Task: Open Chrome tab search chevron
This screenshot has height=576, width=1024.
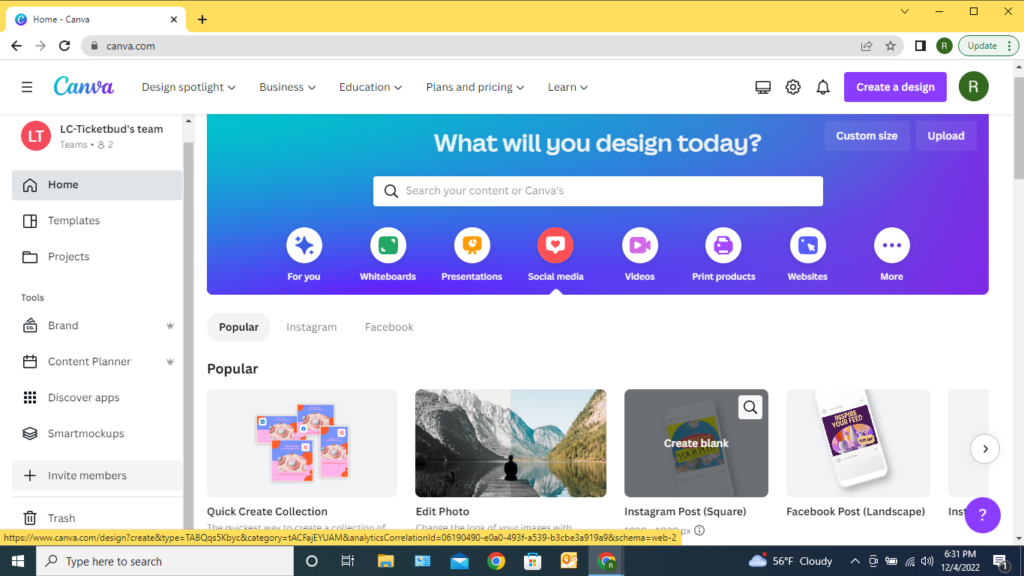Action: 904,11
